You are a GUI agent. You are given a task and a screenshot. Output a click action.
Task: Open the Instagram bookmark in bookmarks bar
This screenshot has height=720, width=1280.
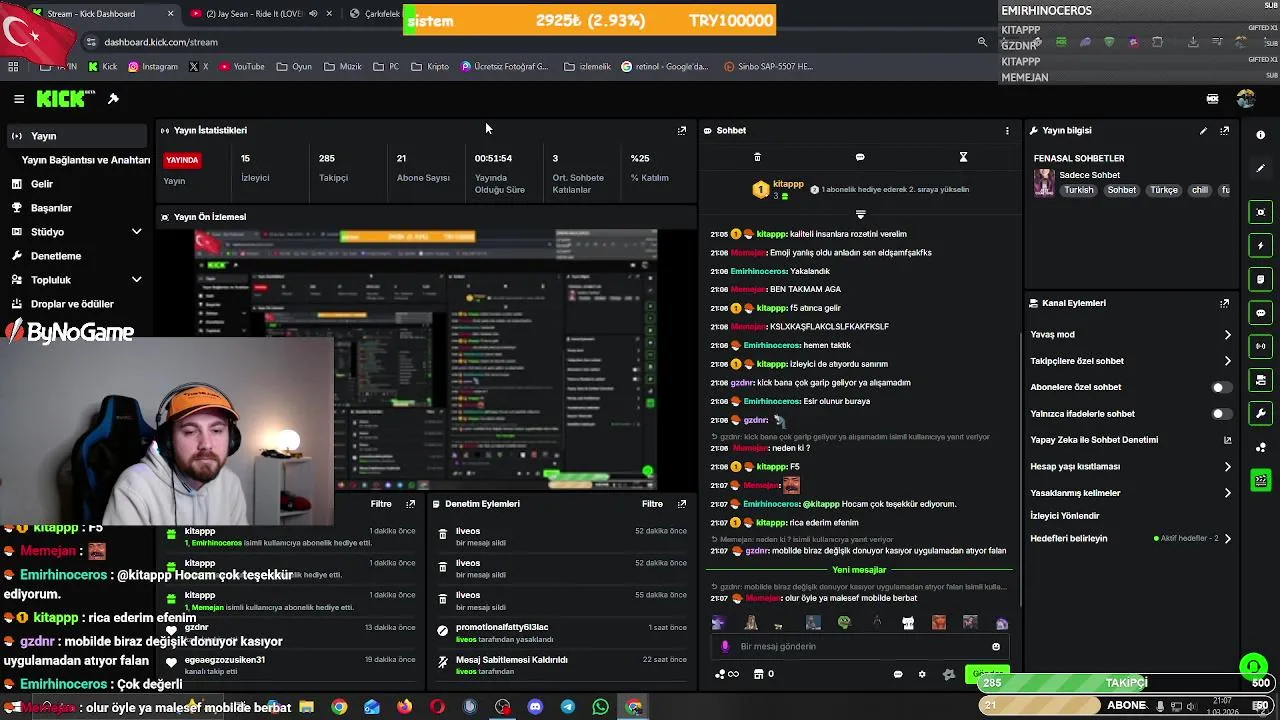click(x=152, y=67)
